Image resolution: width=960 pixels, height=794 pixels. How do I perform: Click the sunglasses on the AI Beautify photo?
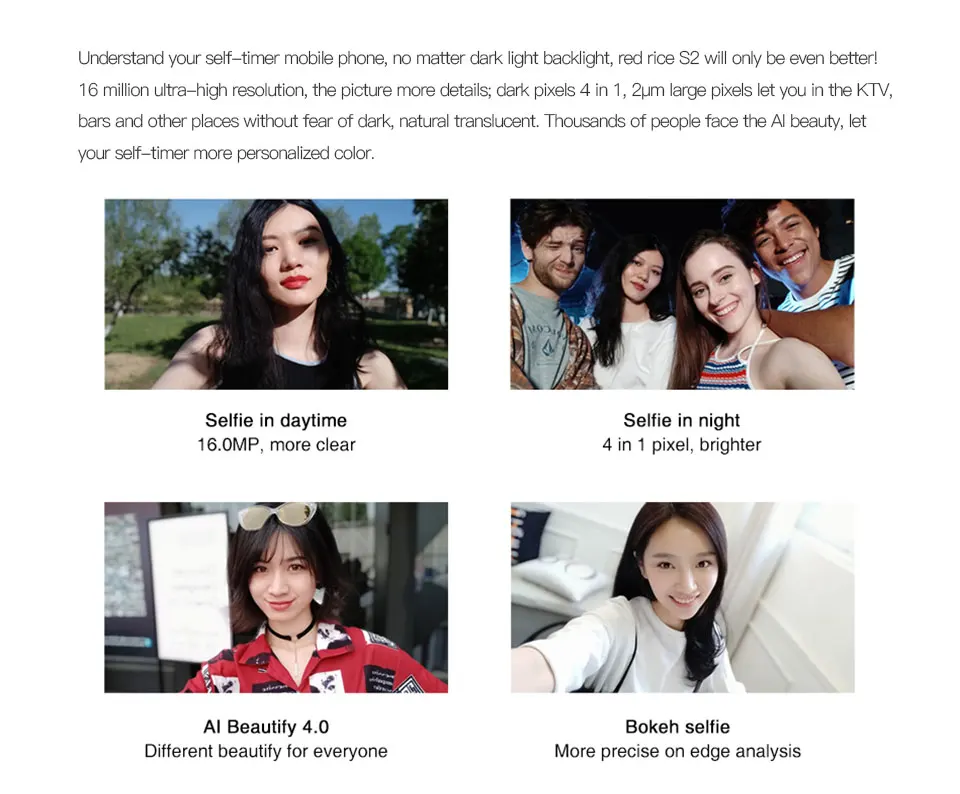(277, 515)
